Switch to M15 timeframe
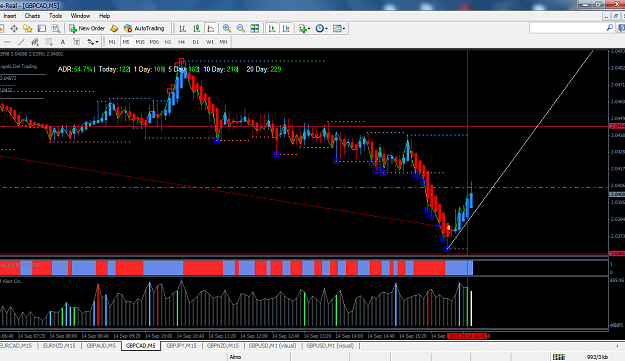625x361 pixels. [x=140, y=42]
